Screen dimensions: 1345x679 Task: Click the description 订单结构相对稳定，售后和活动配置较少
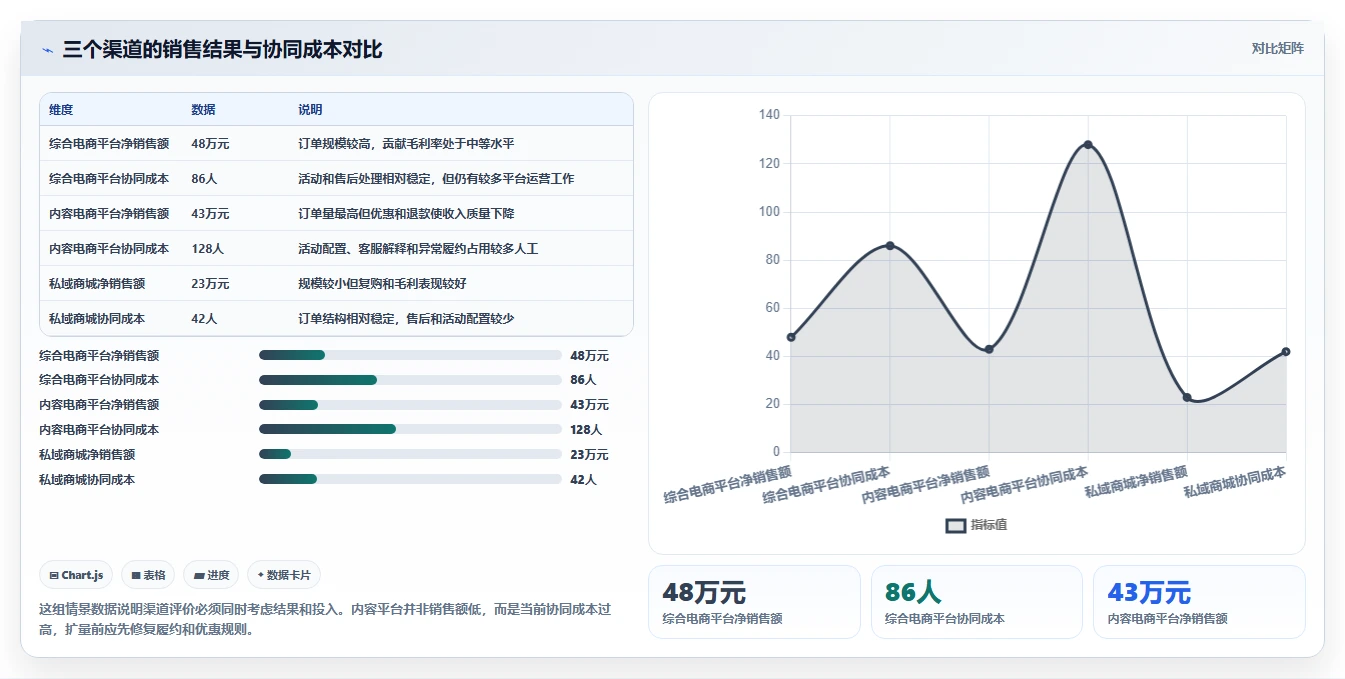406,319
